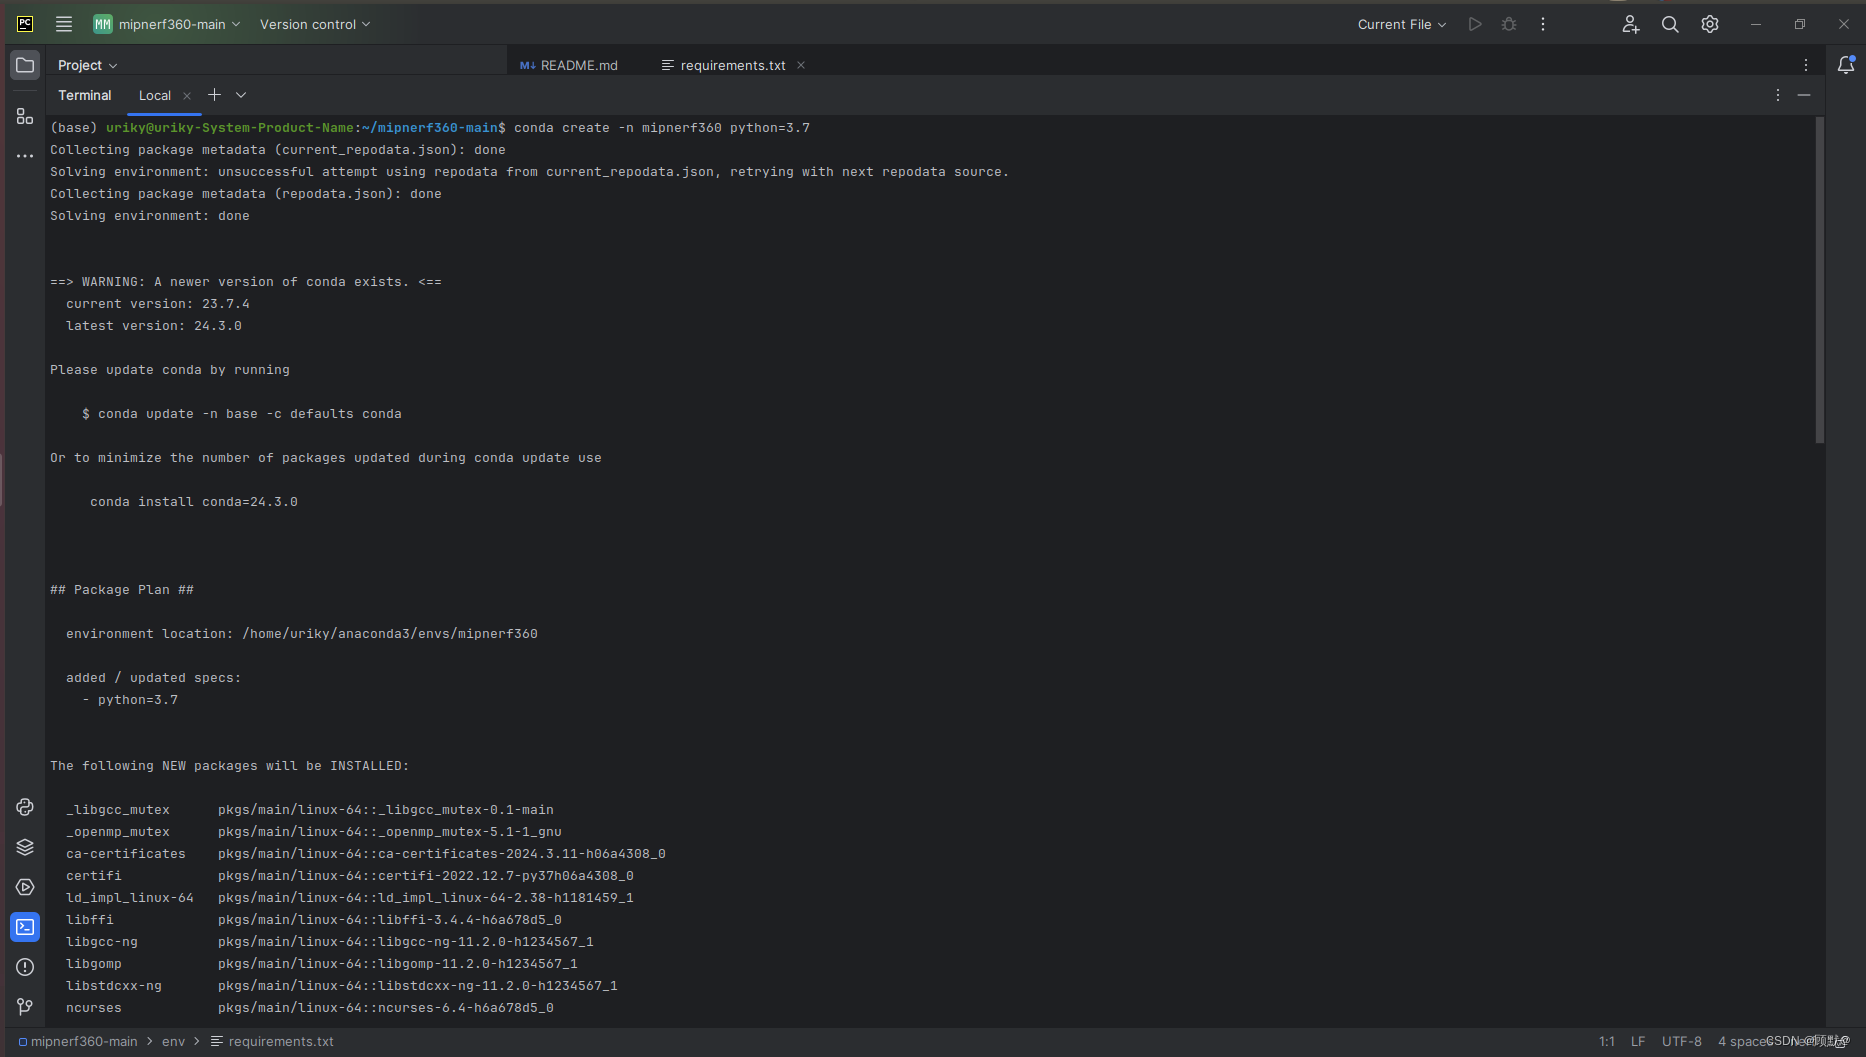
Task: Open the main hamburger menu
Action: click(63, 23)
